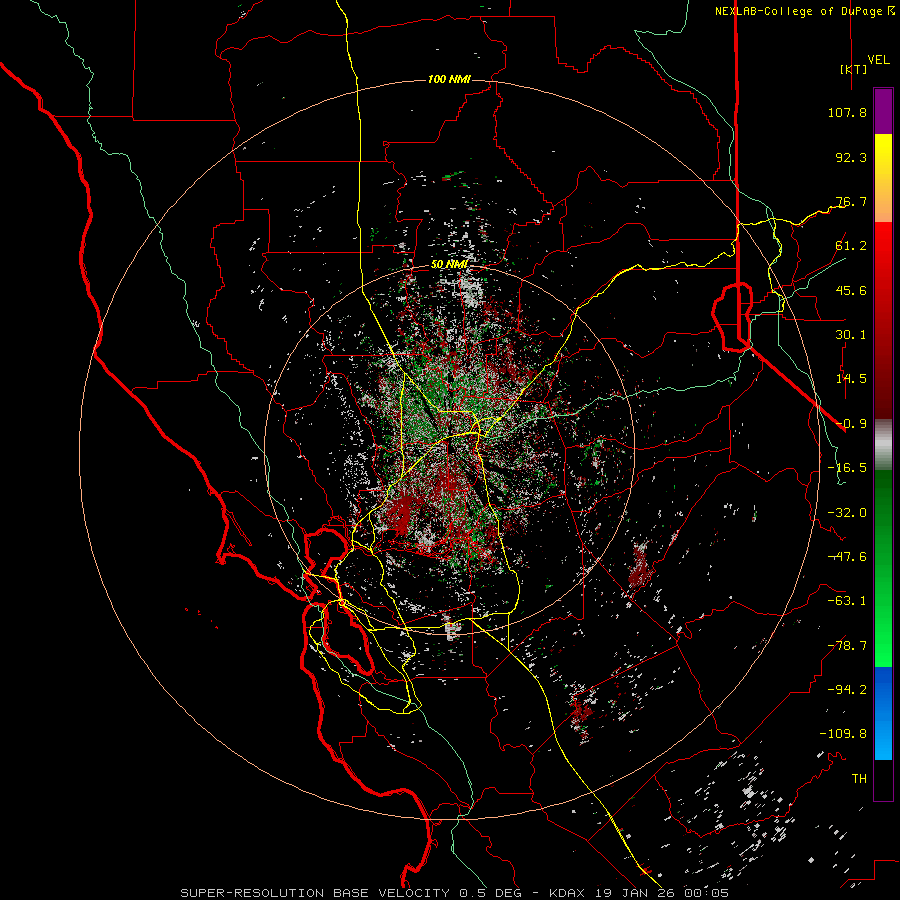Select the -109.8 scale value
900x900 pixels.
pyautogui.click(x=843, y=734)
